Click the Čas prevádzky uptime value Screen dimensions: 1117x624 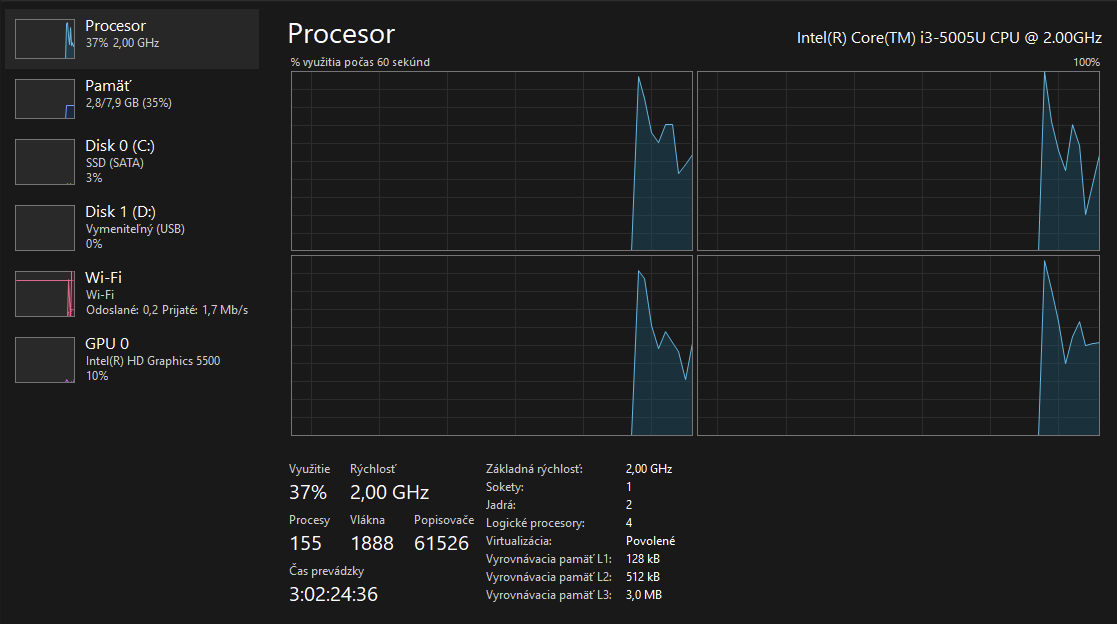pos(333,594)
